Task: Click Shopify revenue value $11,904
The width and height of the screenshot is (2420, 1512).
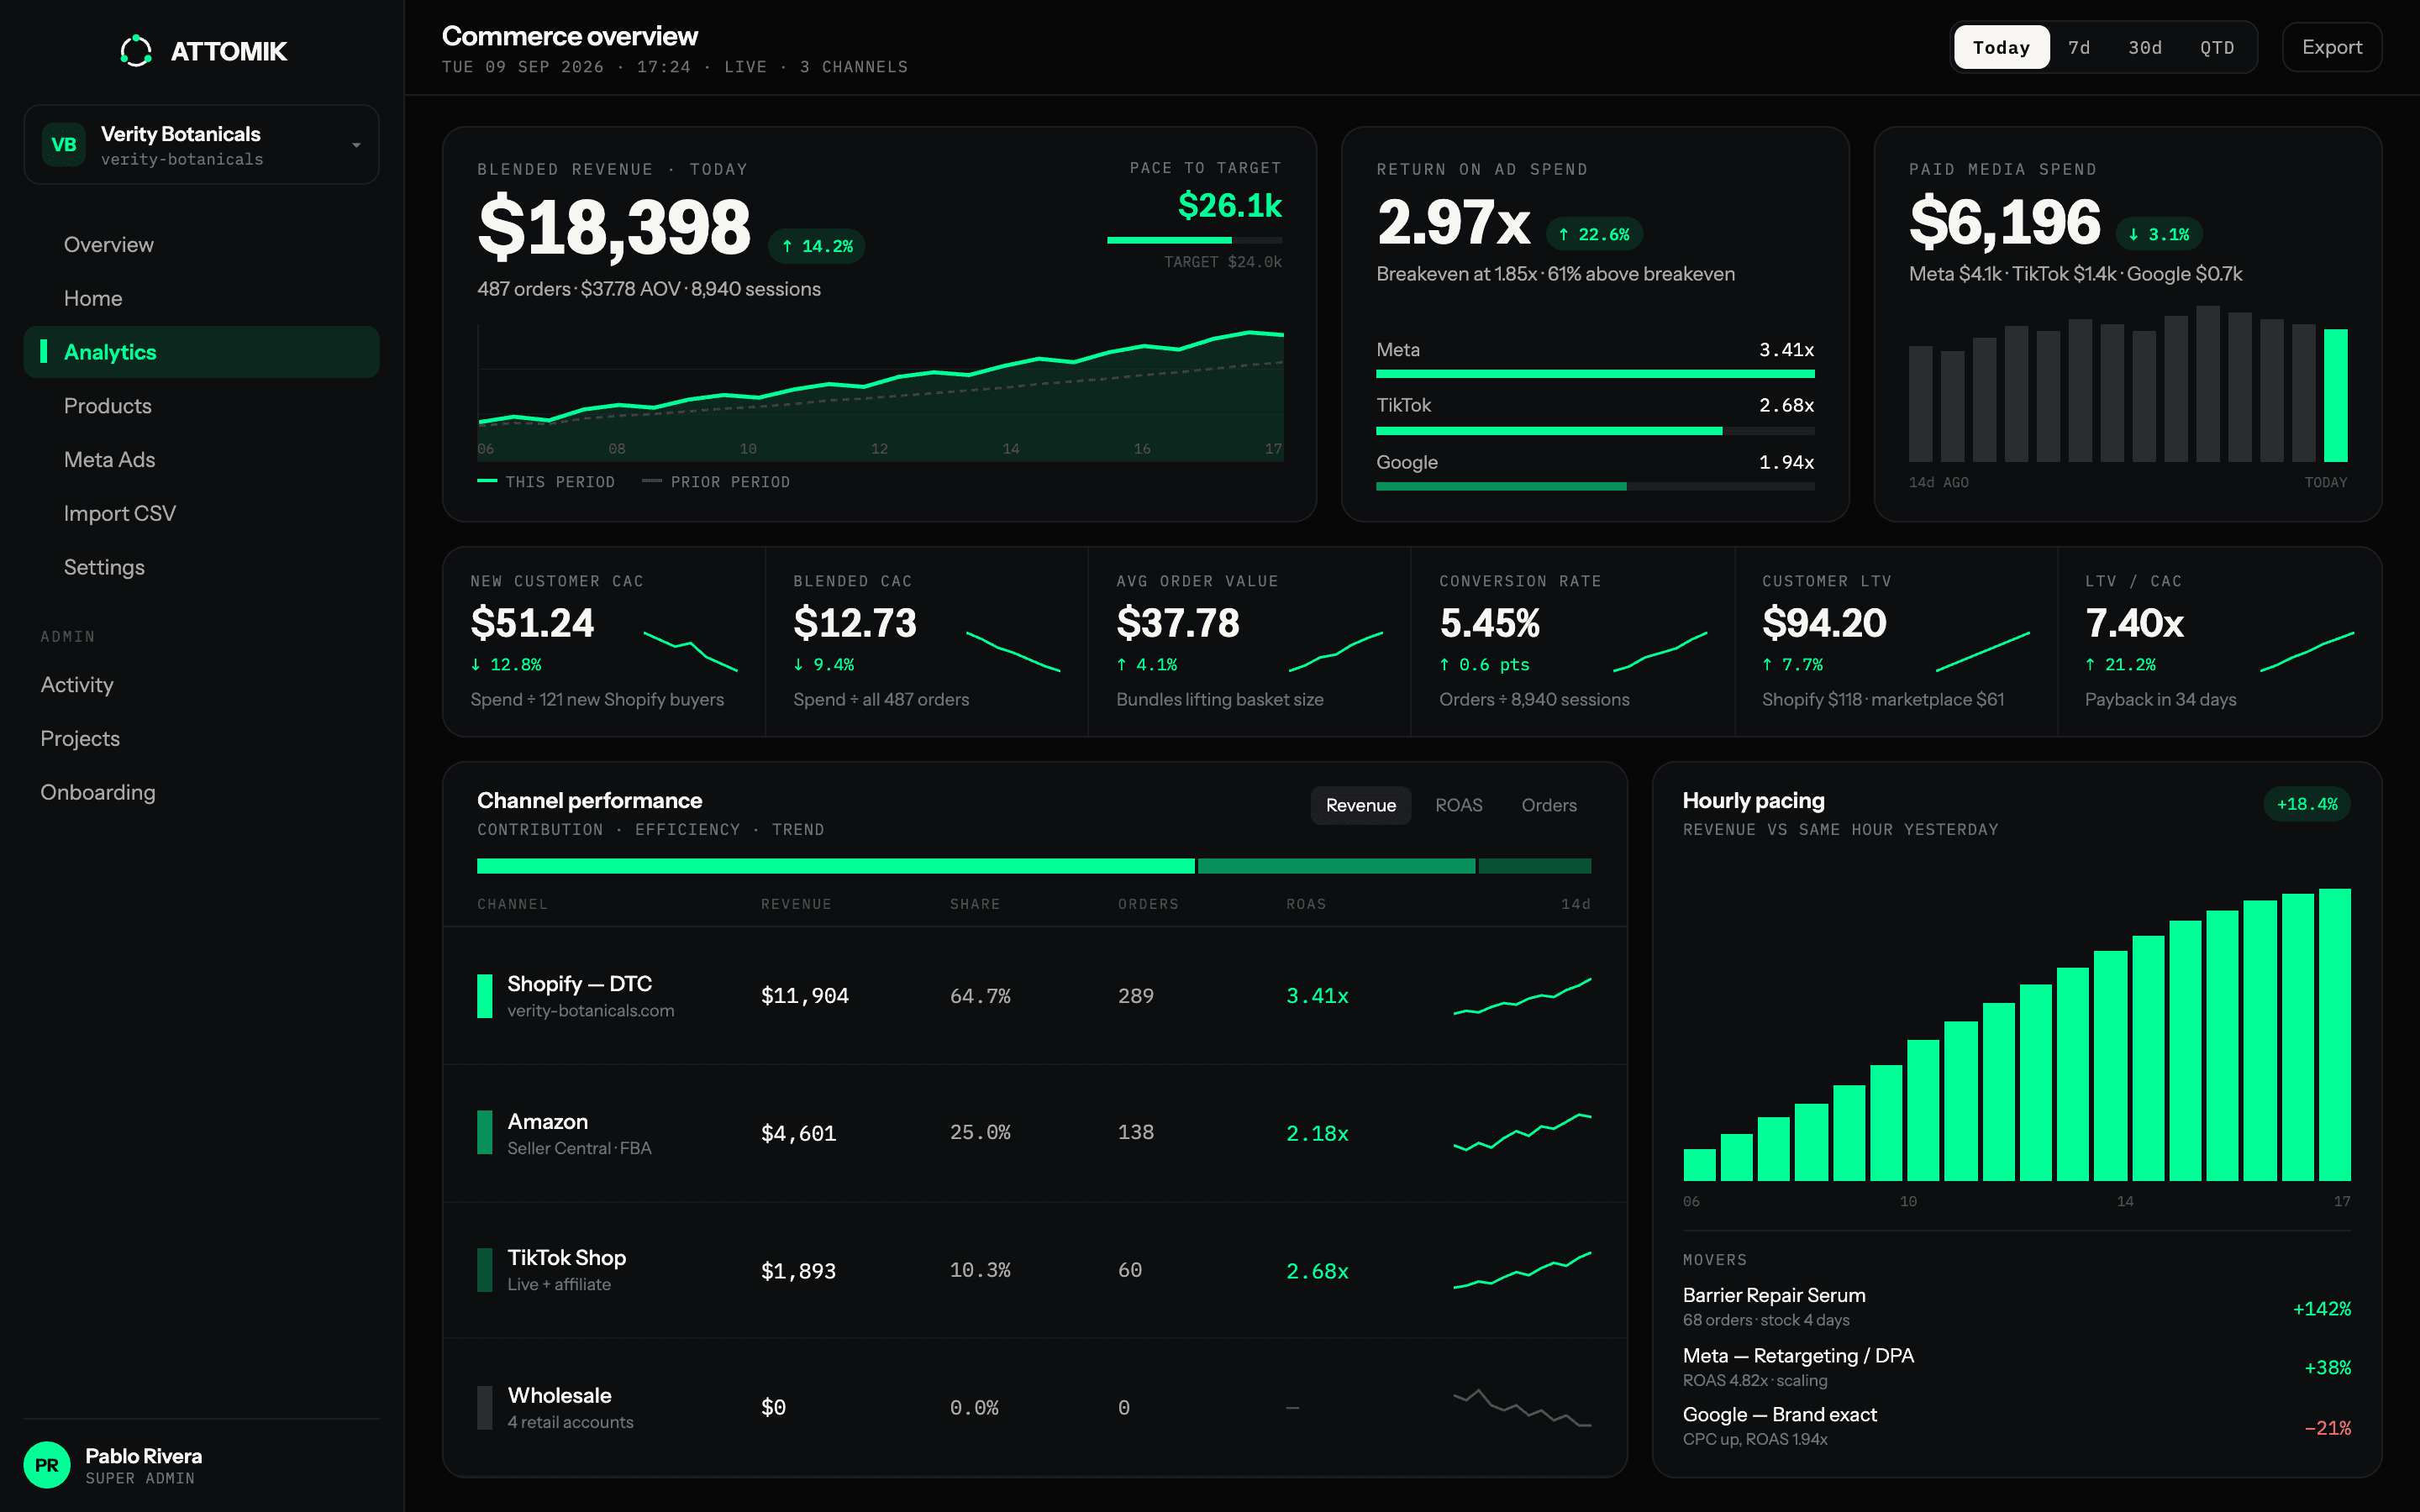Action: [x=804, y=996]
